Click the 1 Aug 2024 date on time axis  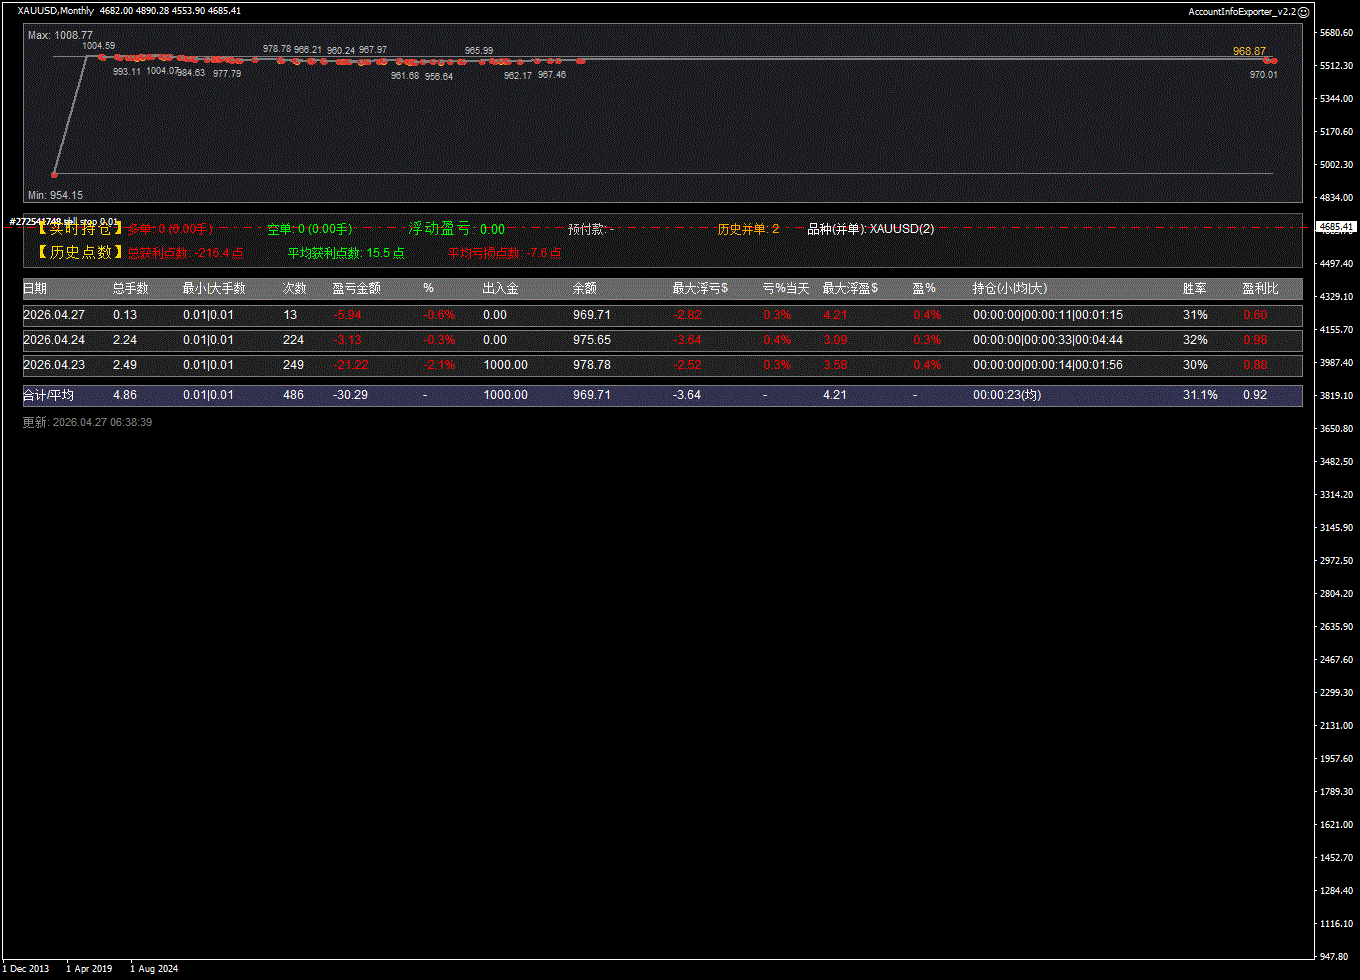[x=154, y=968]
